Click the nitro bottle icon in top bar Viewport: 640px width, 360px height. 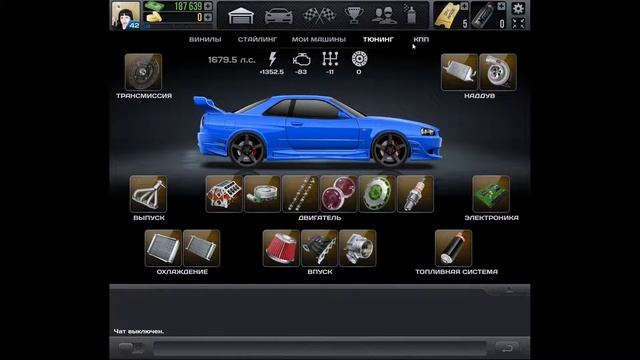tap(483, 16)
